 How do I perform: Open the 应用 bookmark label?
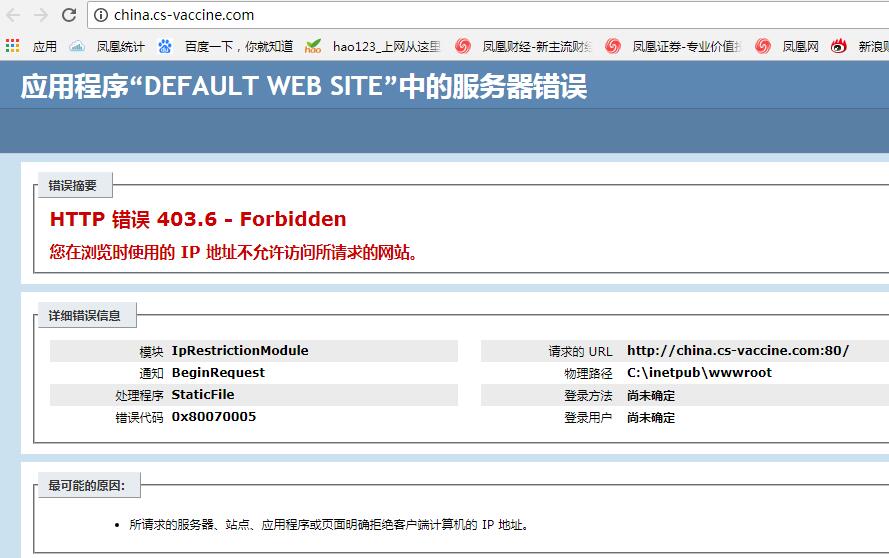44,46
